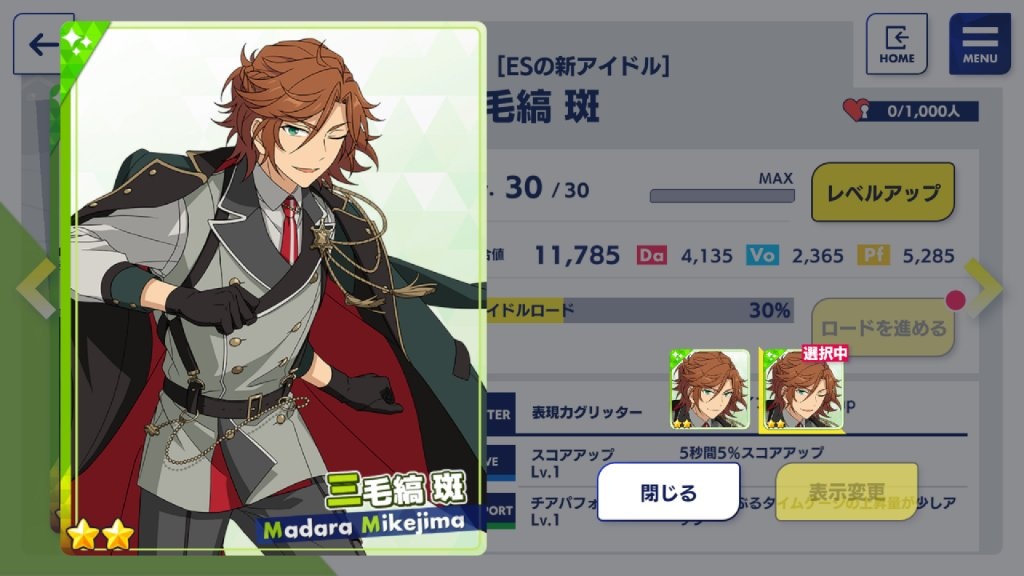Tap the Da dance stat badge

point(651,255)
